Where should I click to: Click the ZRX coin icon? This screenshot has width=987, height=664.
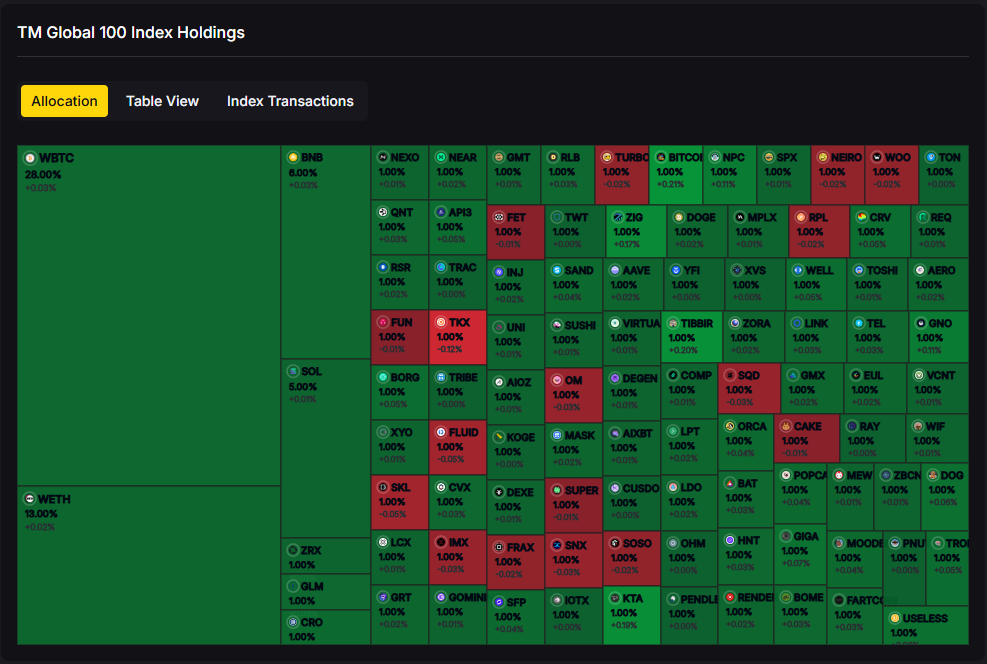pyautogui.click(x=293, y=550)
